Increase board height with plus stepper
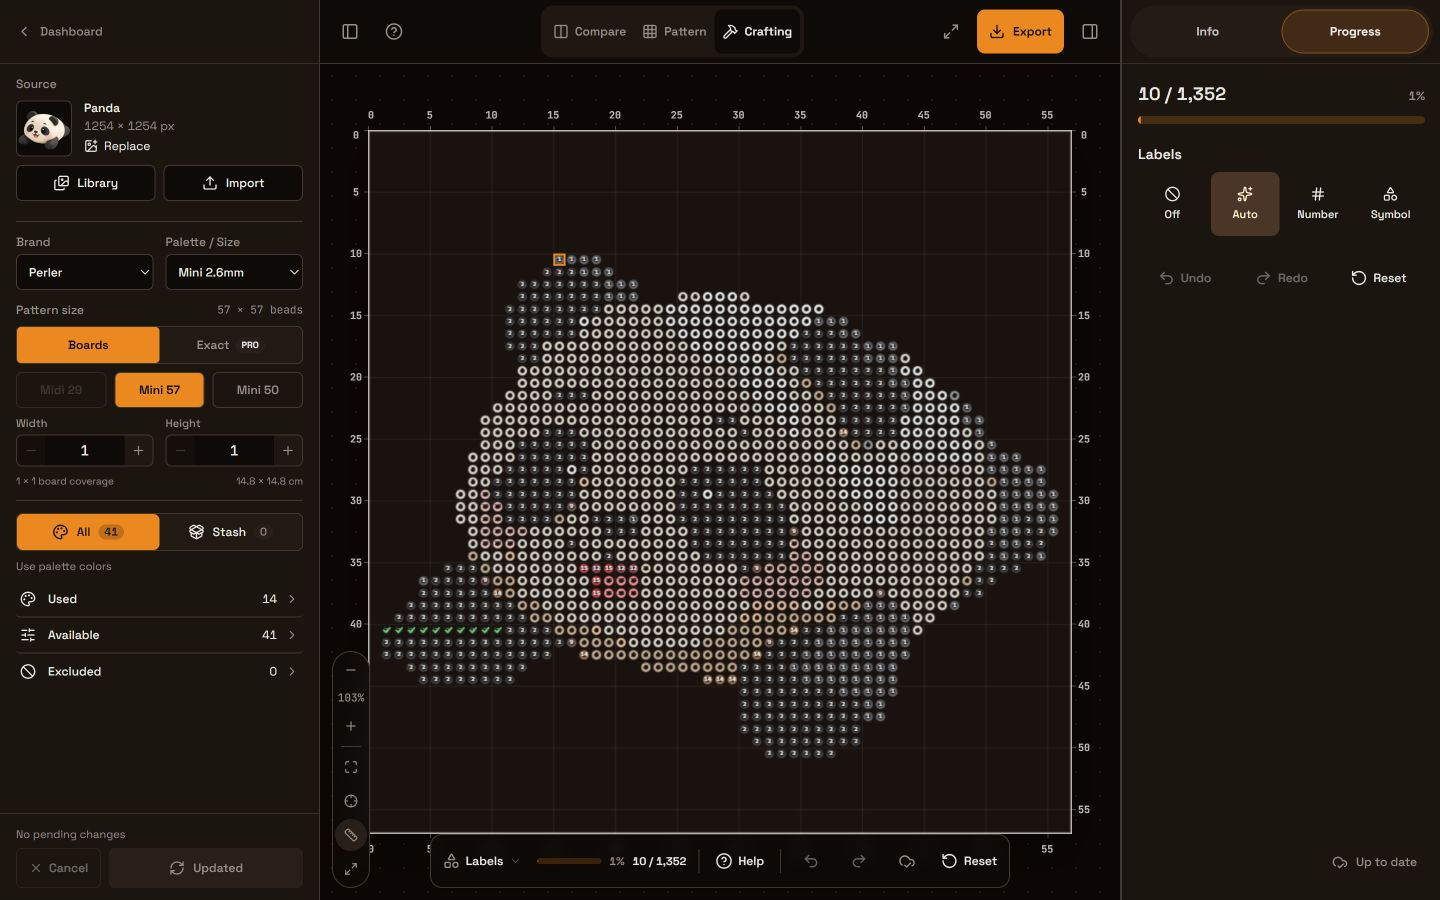 pos(288,451)
